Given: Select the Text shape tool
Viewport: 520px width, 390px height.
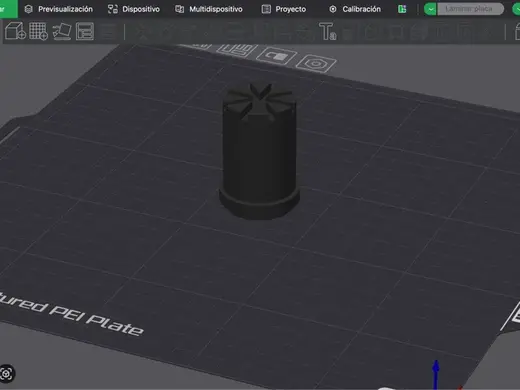Looking at the screenshot, I should [x=327, y=31].
